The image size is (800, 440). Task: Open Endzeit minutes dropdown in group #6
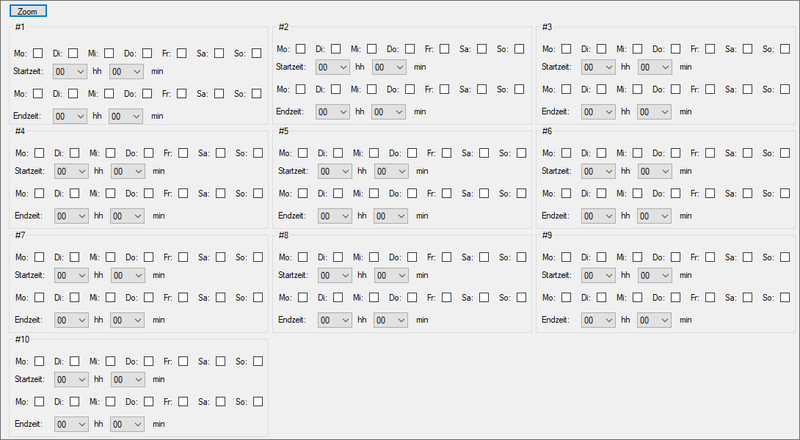(x=655, y=215)
